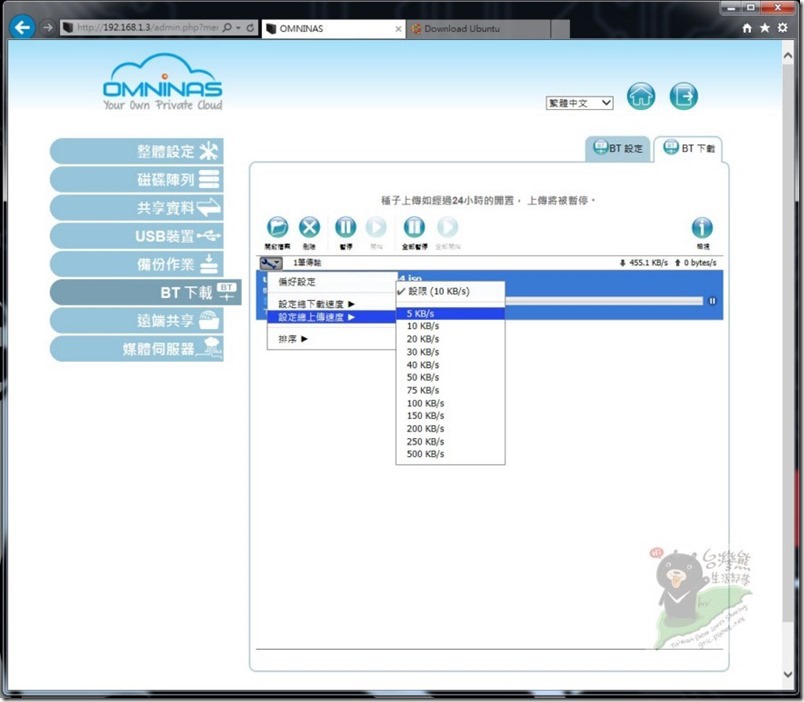The image size is (804, 702).
Task: Select BT 下載 in the sidebar
Action: 145,292
